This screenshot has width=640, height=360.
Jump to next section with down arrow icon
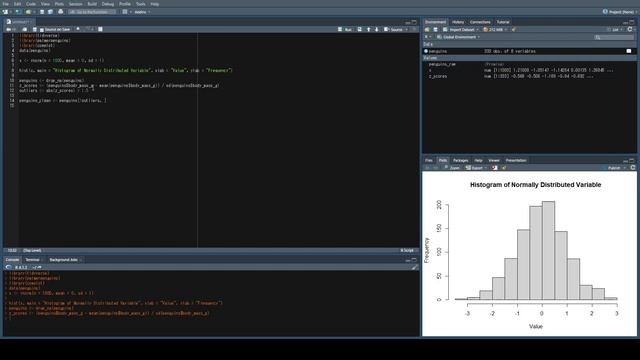pyautogui.click(x=377, y=29)
